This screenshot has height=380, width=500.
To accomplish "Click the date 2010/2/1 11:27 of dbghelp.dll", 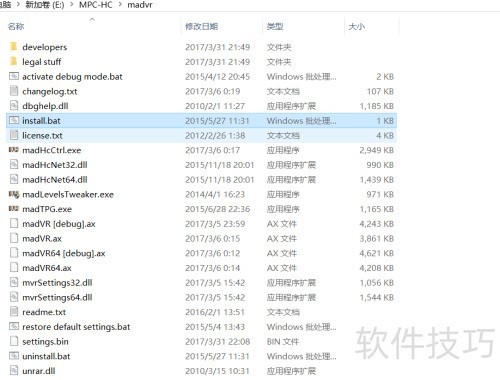I will point(215,106).
